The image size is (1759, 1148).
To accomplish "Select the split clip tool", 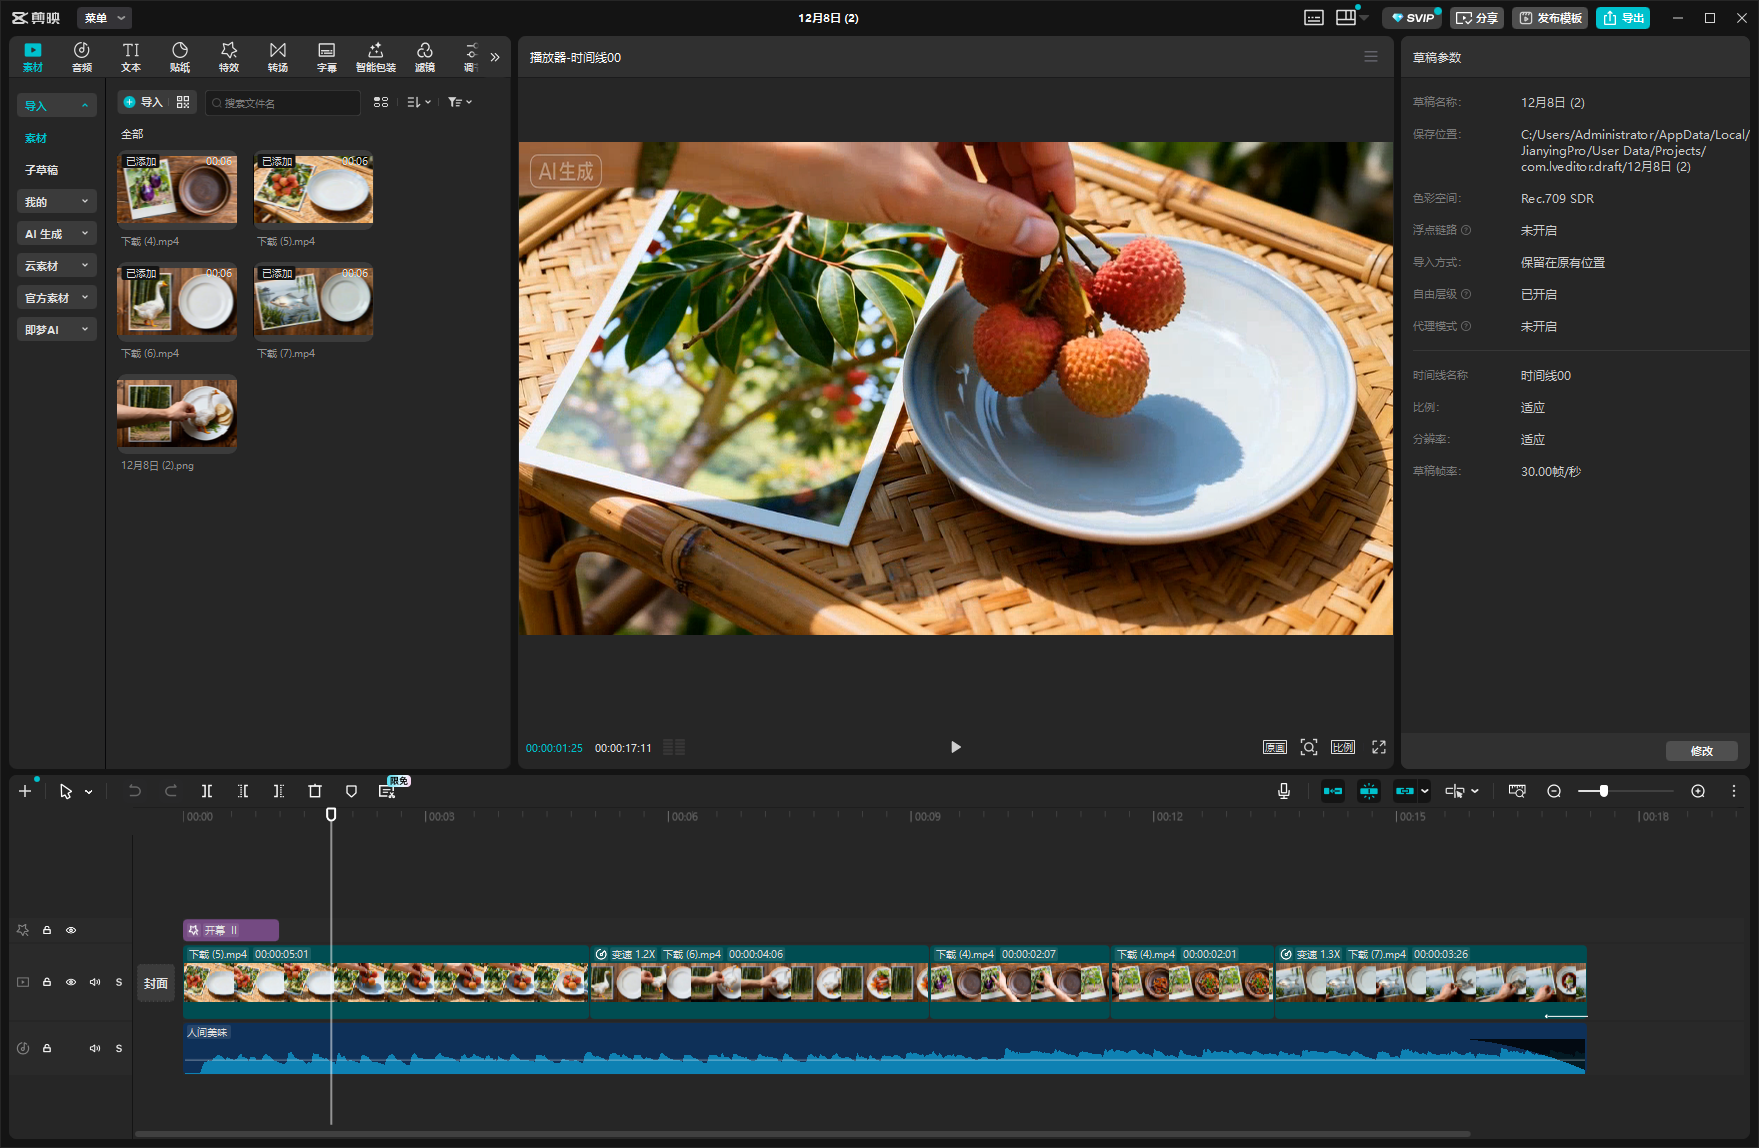I will coord(207,791).
